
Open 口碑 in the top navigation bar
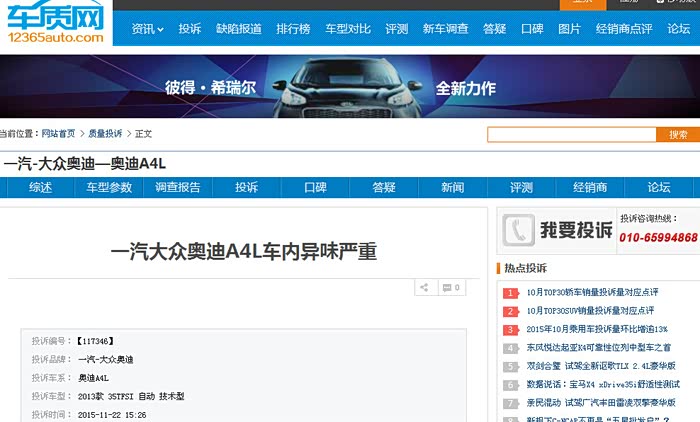click(532, 29)
